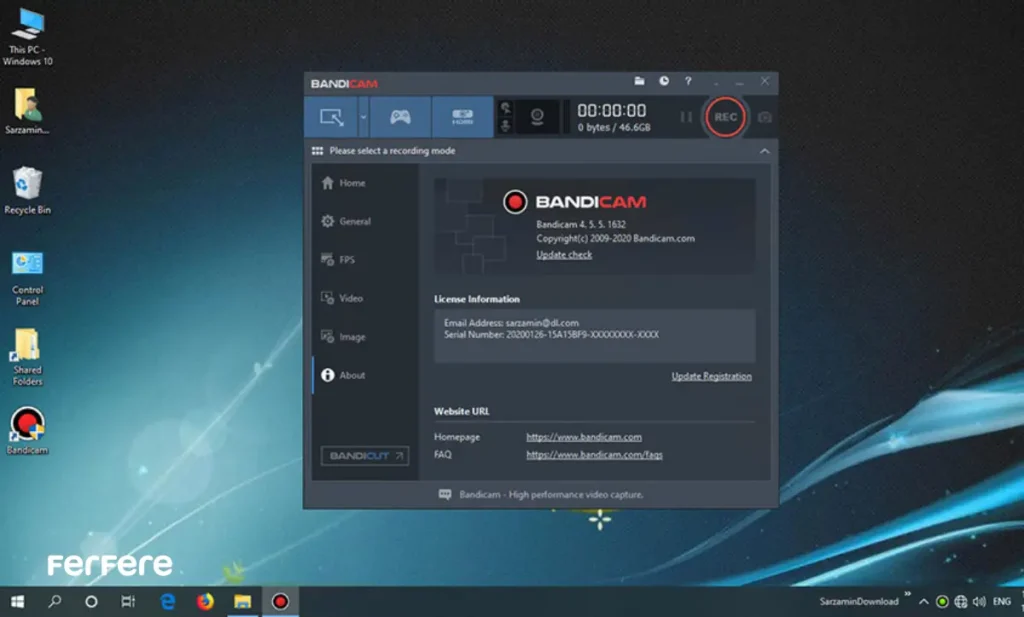Minimize Bandicam to the system tray

(x=716, y=82)
